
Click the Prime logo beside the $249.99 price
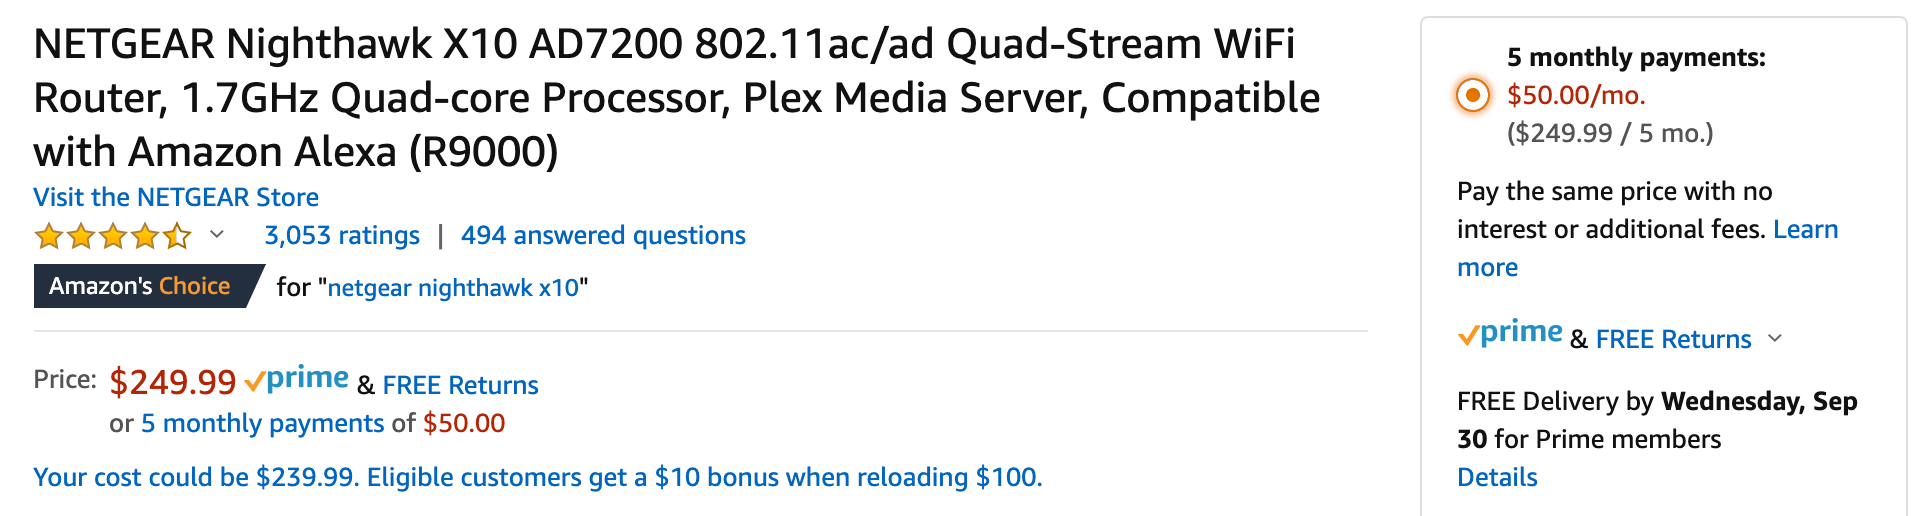tap(297, 380)
